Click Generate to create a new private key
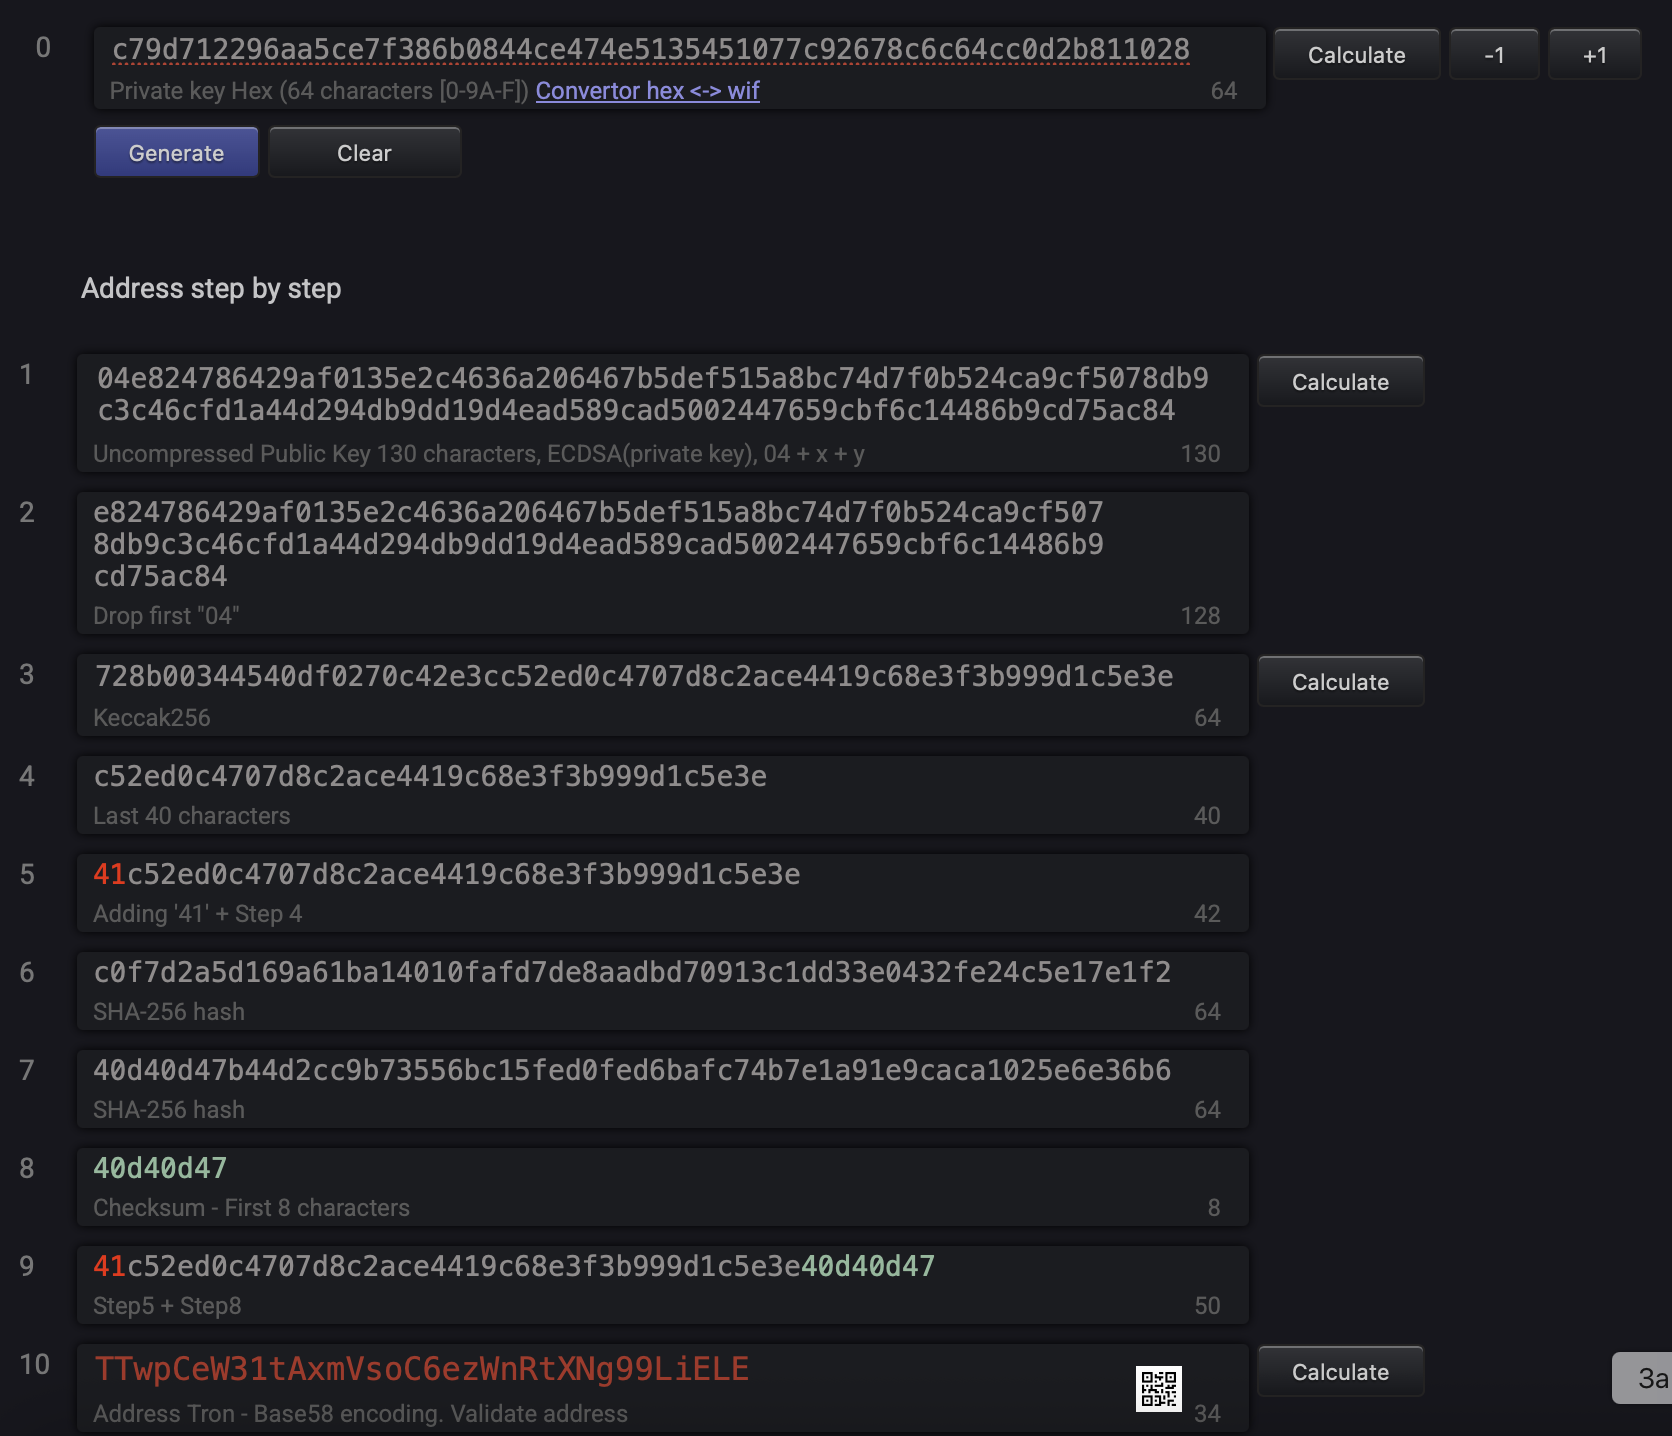Image resolution: width=1672 pixels, height=1436 pixels. 177,152
